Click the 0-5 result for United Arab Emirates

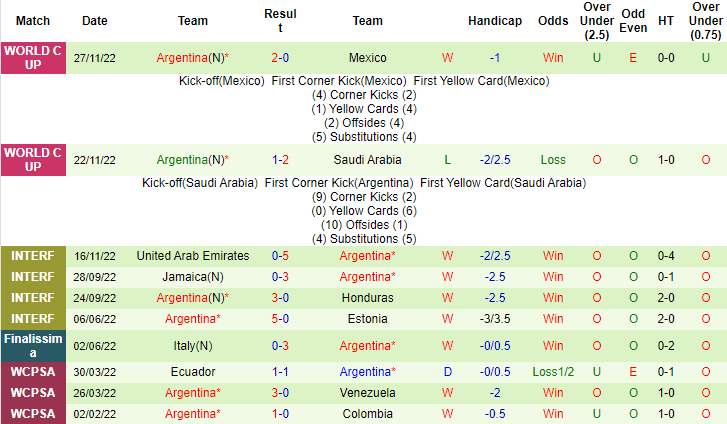pos(281,257)
